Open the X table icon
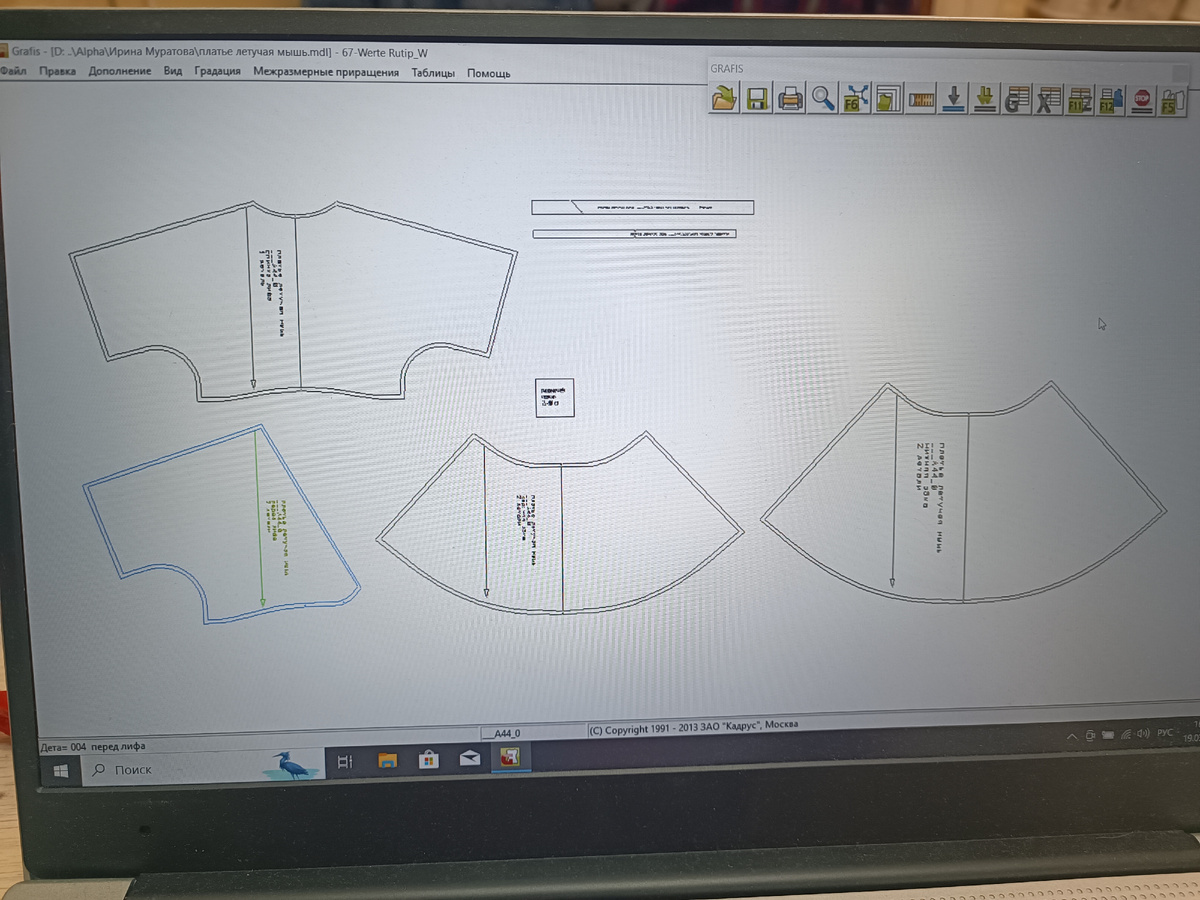Image resolution: width=1200 pixels, height=900 pixels. (1048, 100)
